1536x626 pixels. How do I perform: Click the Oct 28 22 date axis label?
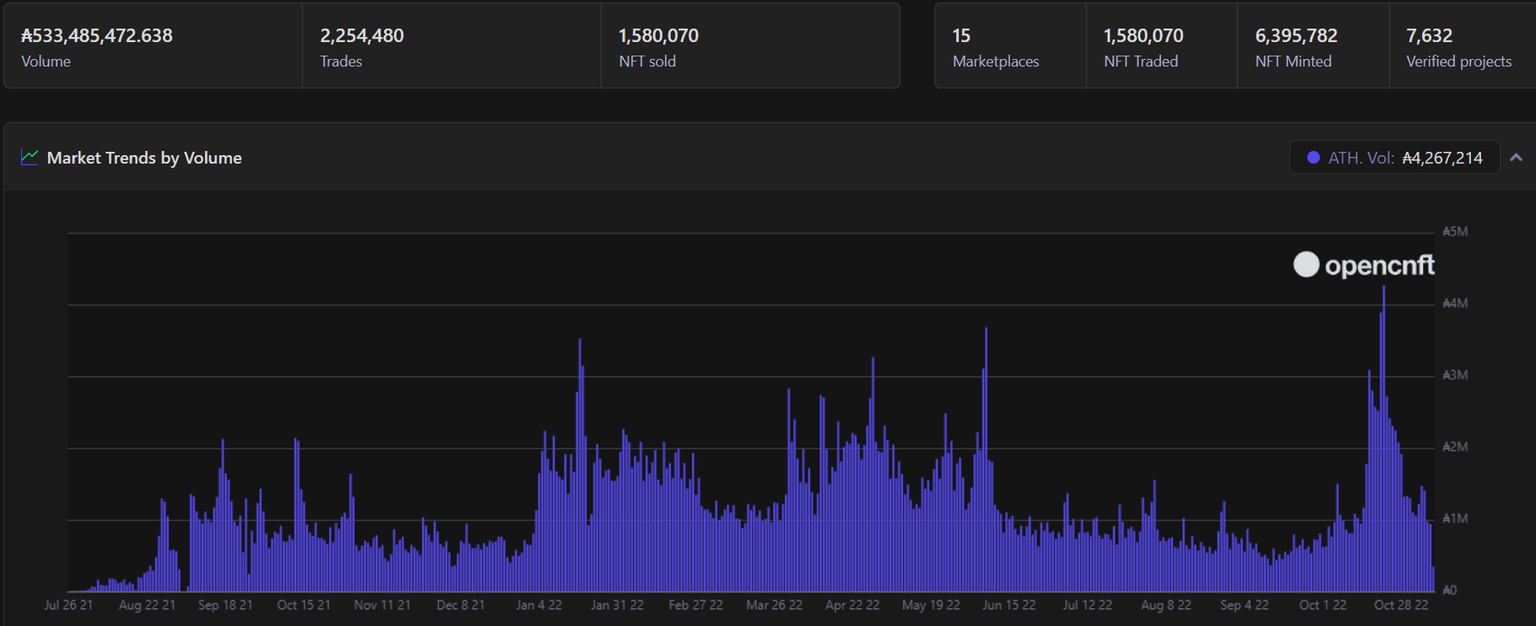[1401, 605]
